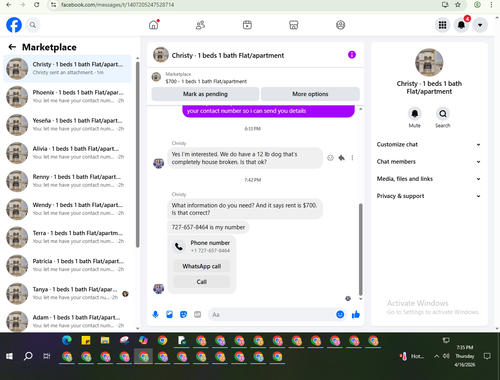Viewport: 500px width, 380px height.
Task: Click the $700 listing link under Marketplace
Action: click(206, 81)
